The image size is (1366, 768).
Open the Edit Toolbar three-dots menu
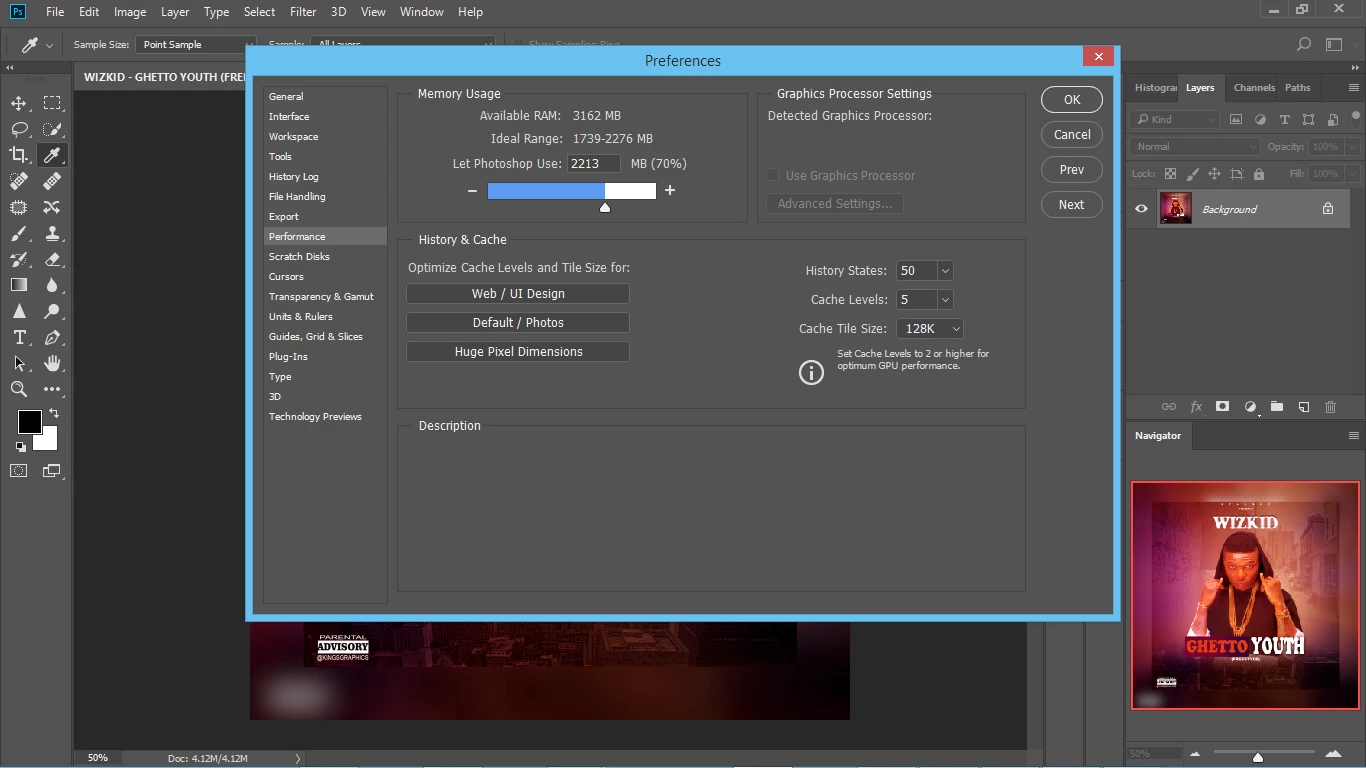(x=52, y=389)
